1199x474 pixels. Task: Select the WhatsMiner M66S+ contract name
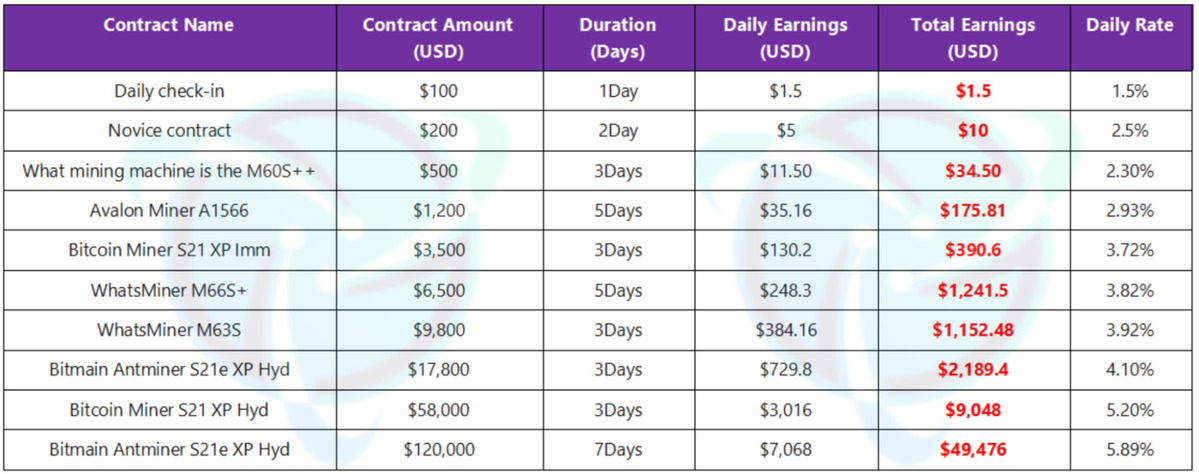pos(169,290)
